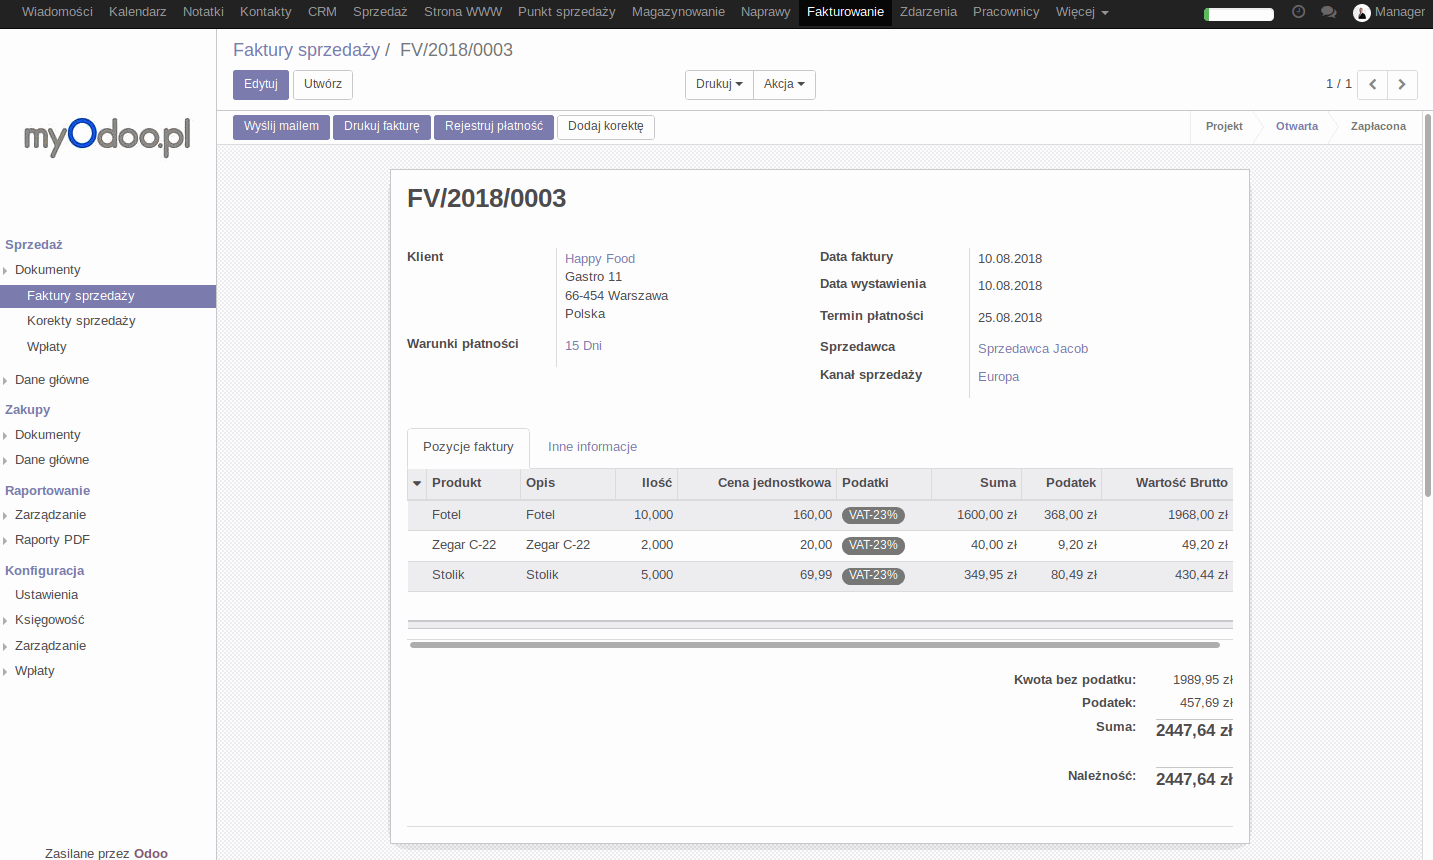Select Korekty sprzedaży in sidebar

pos(81,321)
